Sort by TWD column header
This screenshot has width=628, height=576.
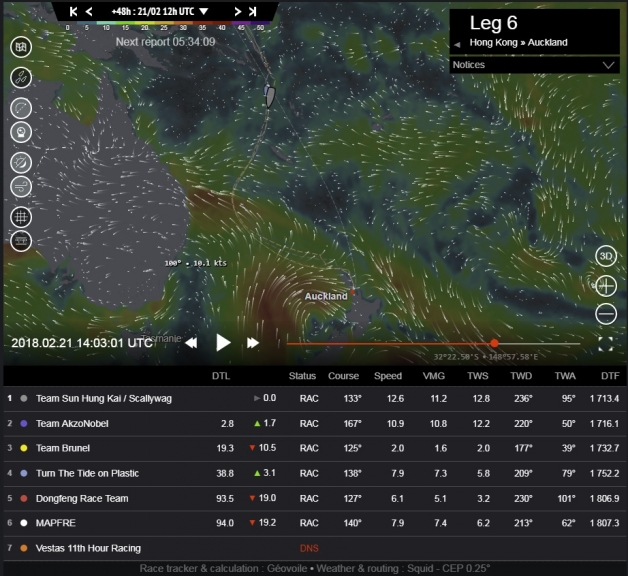pos(521,376)
